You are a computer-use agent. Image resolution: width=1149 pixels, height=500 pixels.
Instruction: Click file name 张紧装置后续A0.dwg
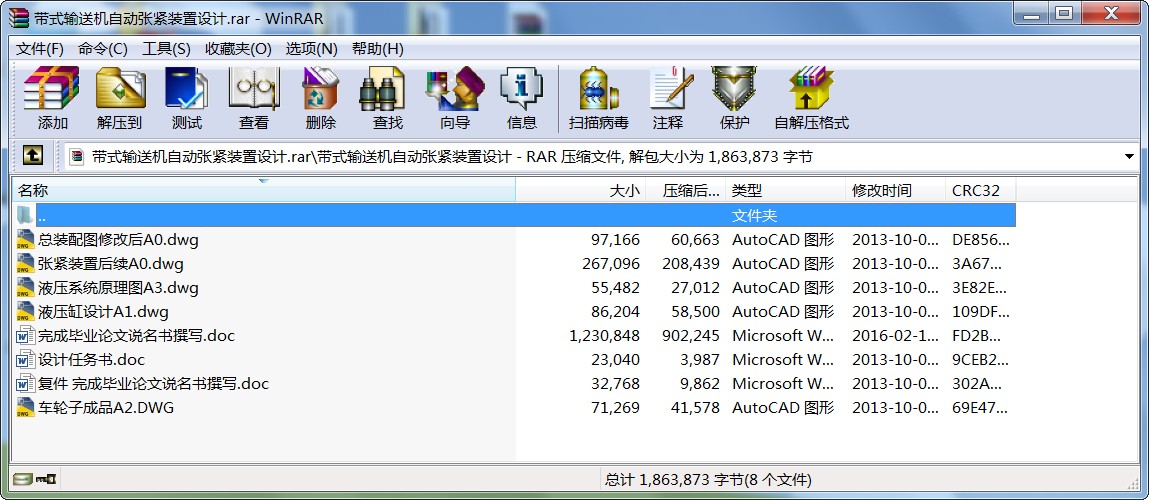[x=111, y=263]
